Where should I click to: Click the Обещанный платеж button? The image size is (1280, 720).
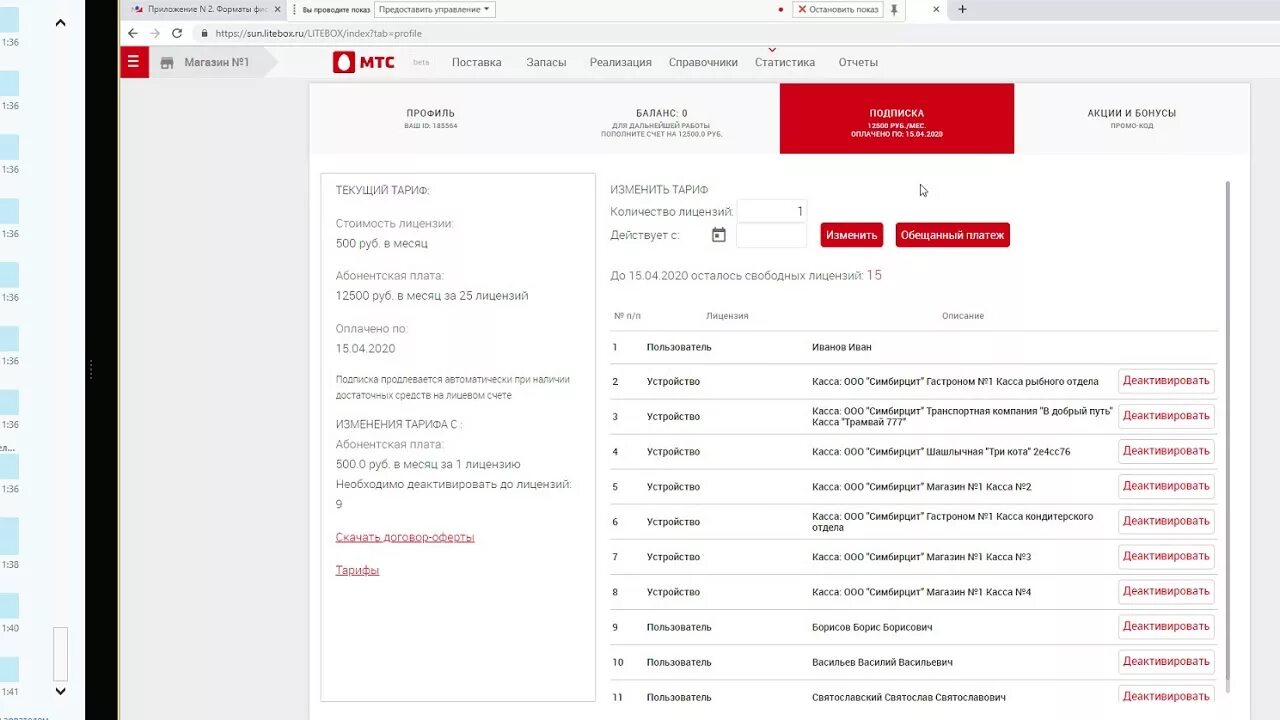[952, 235]
